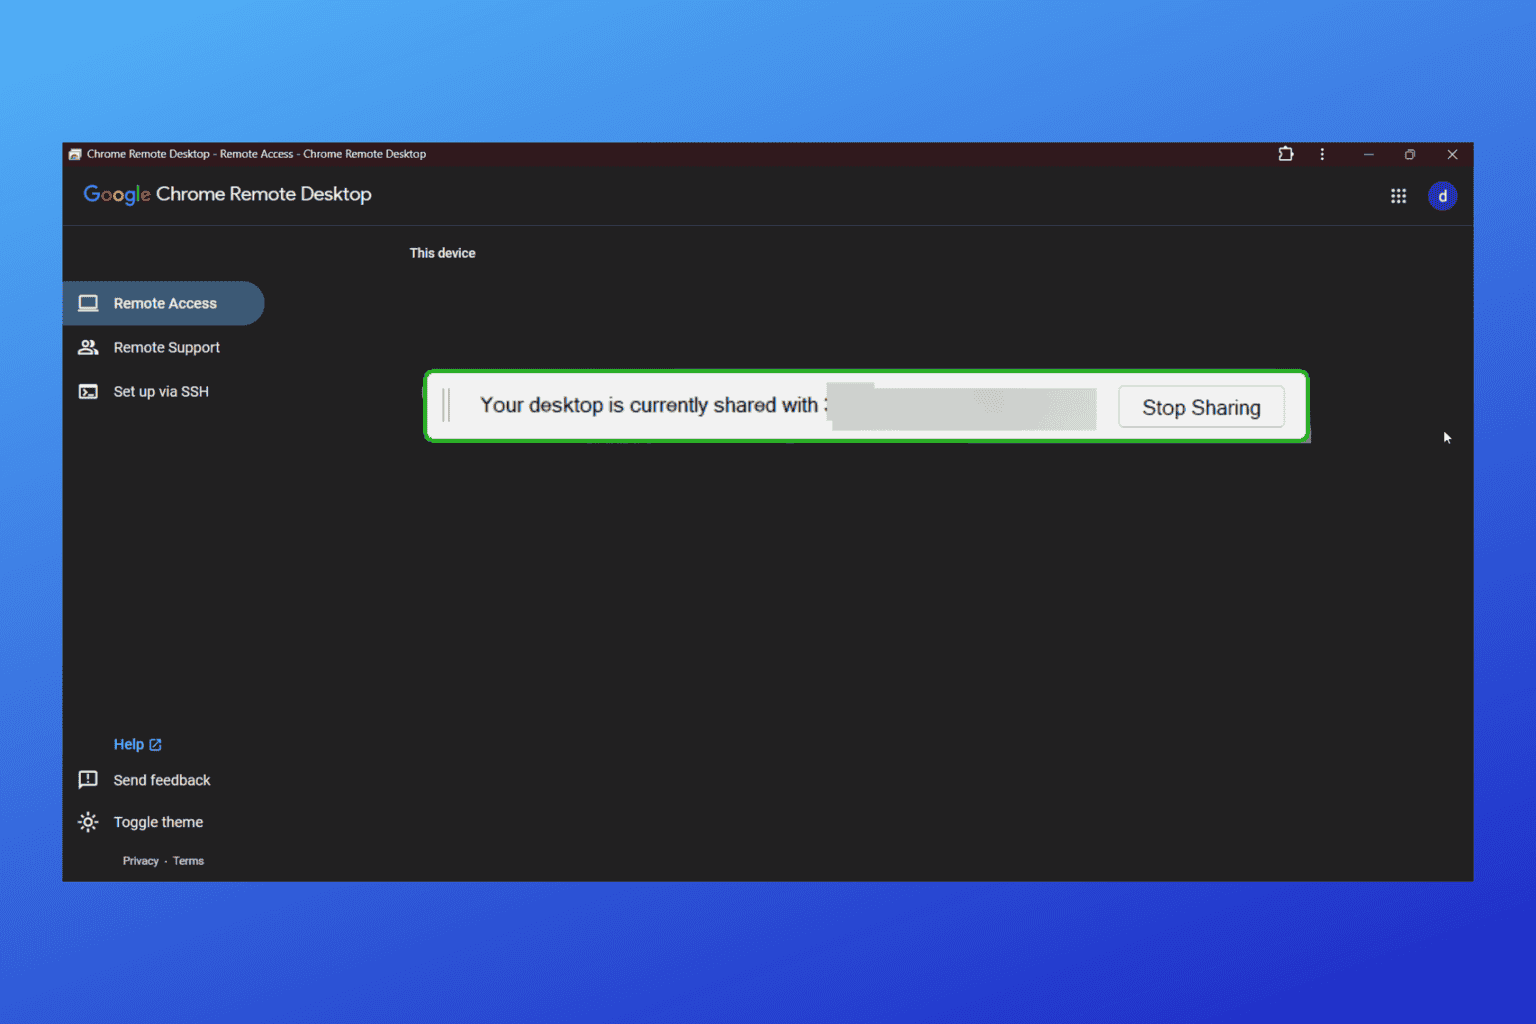Open the external link icon beside Help

point(155,744)
